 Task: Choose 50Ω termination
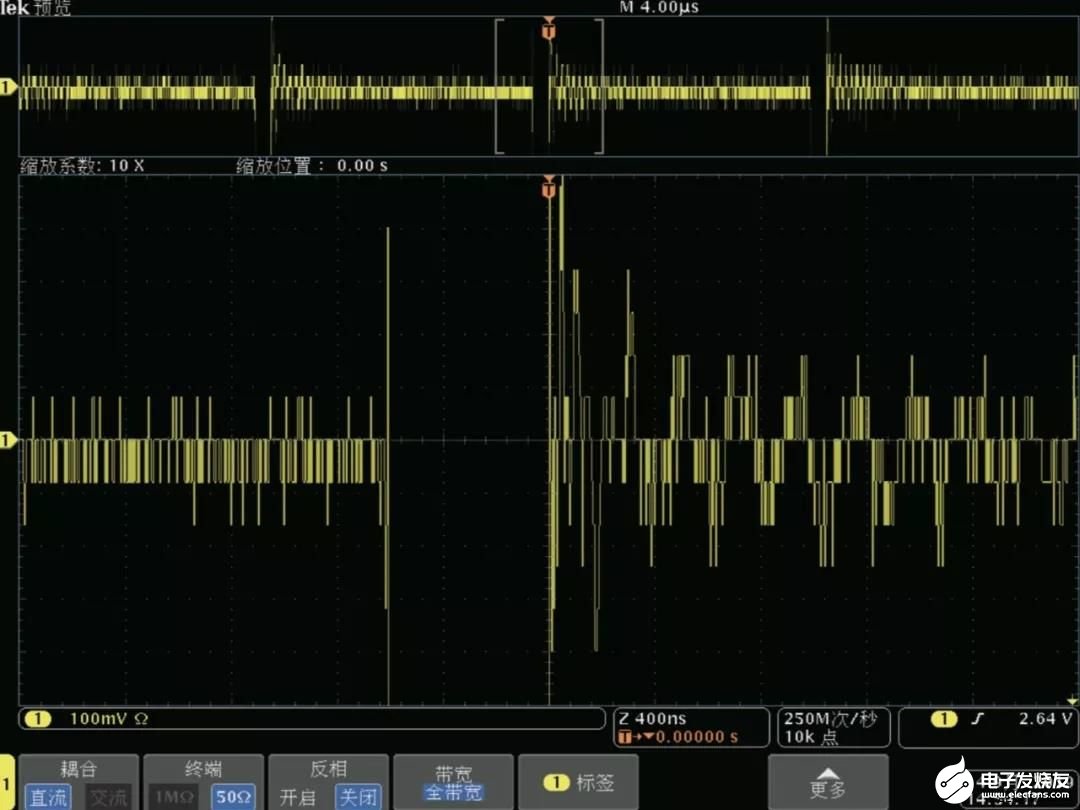pos(233,797)
